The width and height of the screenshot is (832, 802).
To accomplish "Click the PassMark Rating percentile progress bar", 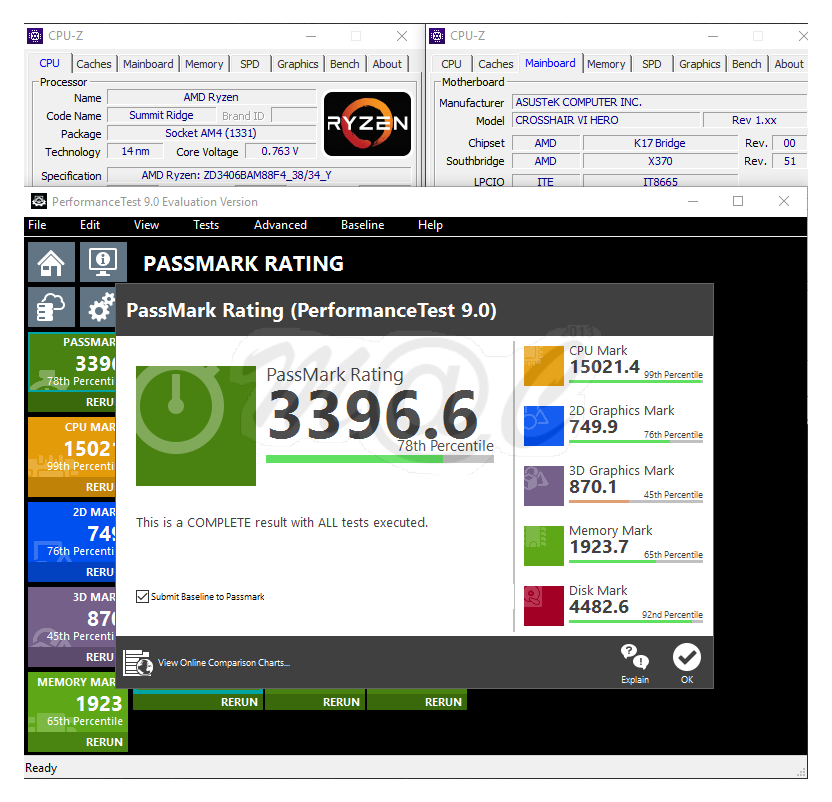I will tap(379, 459).
